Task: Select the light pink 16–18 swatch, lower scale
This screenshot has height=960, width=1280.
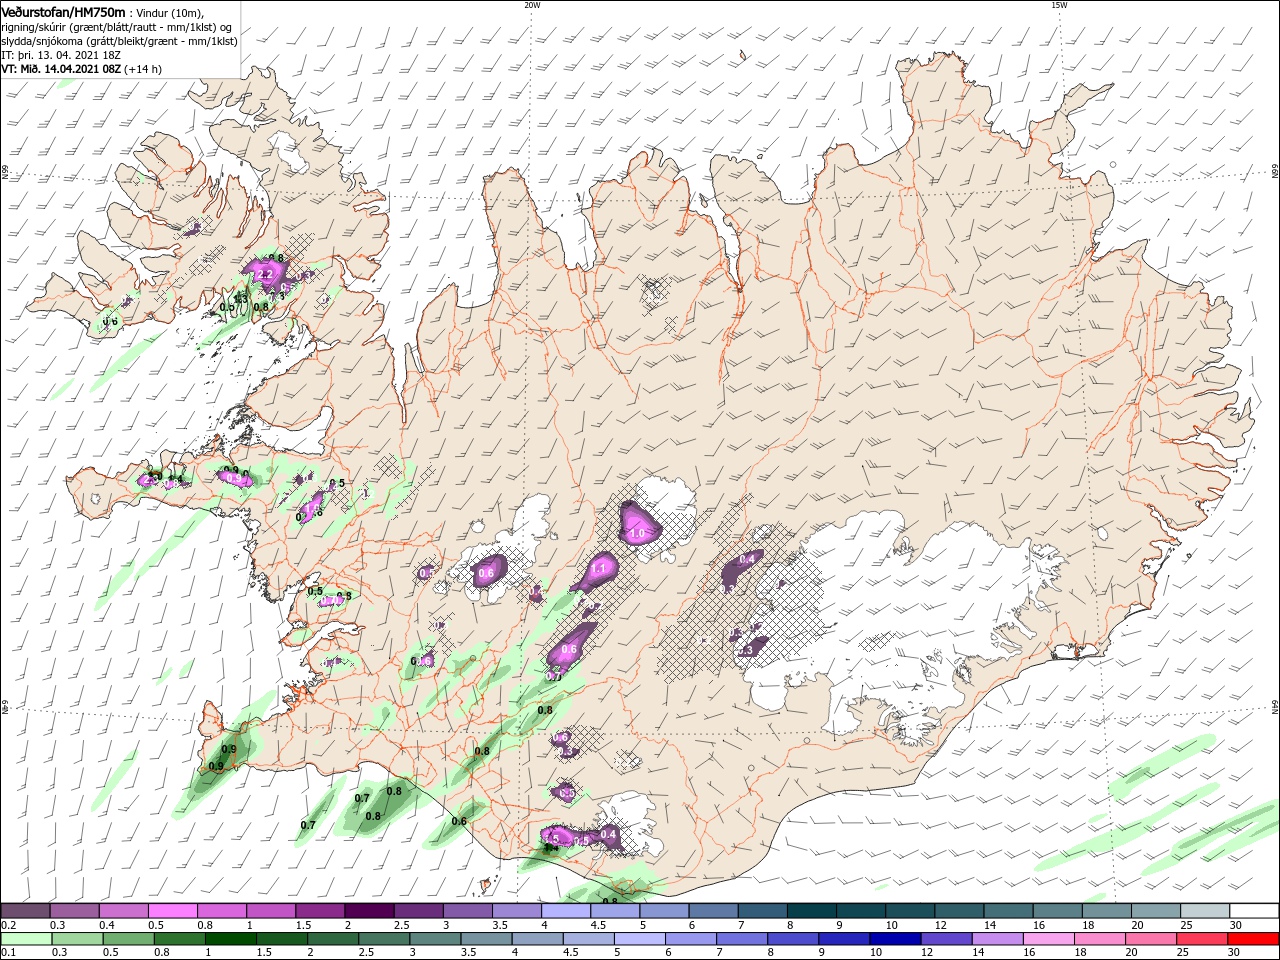Action: pyautogui.click(x=1049, y=940)
